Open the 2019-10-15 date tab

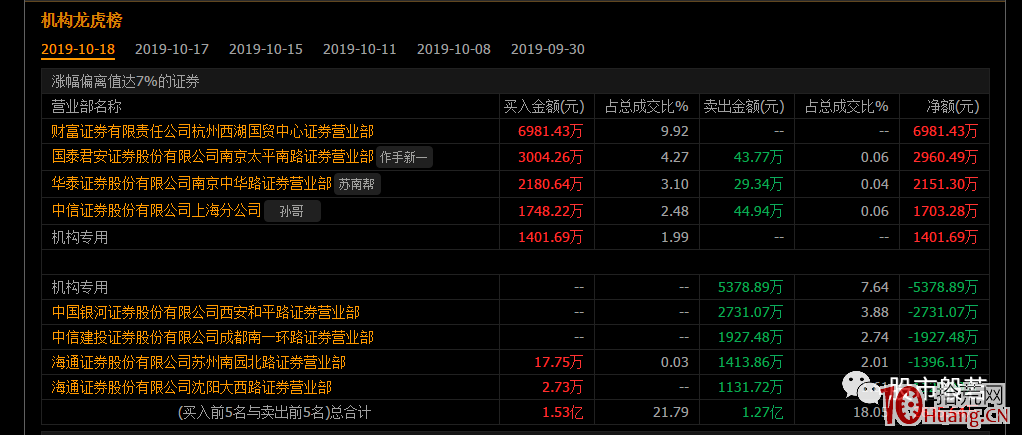click(266, 50)
